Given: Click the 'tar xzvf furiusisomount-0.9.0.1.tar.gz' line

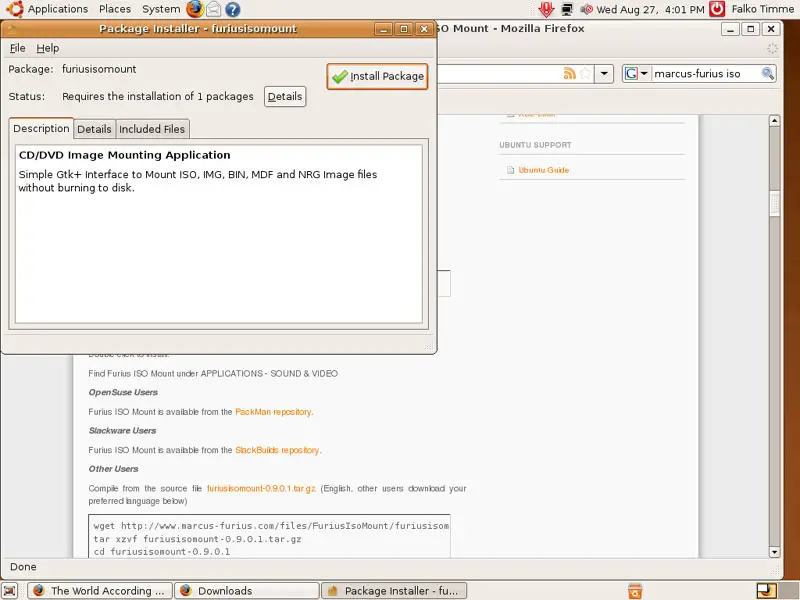Looking at the screenshot, I should click(197, 539).
